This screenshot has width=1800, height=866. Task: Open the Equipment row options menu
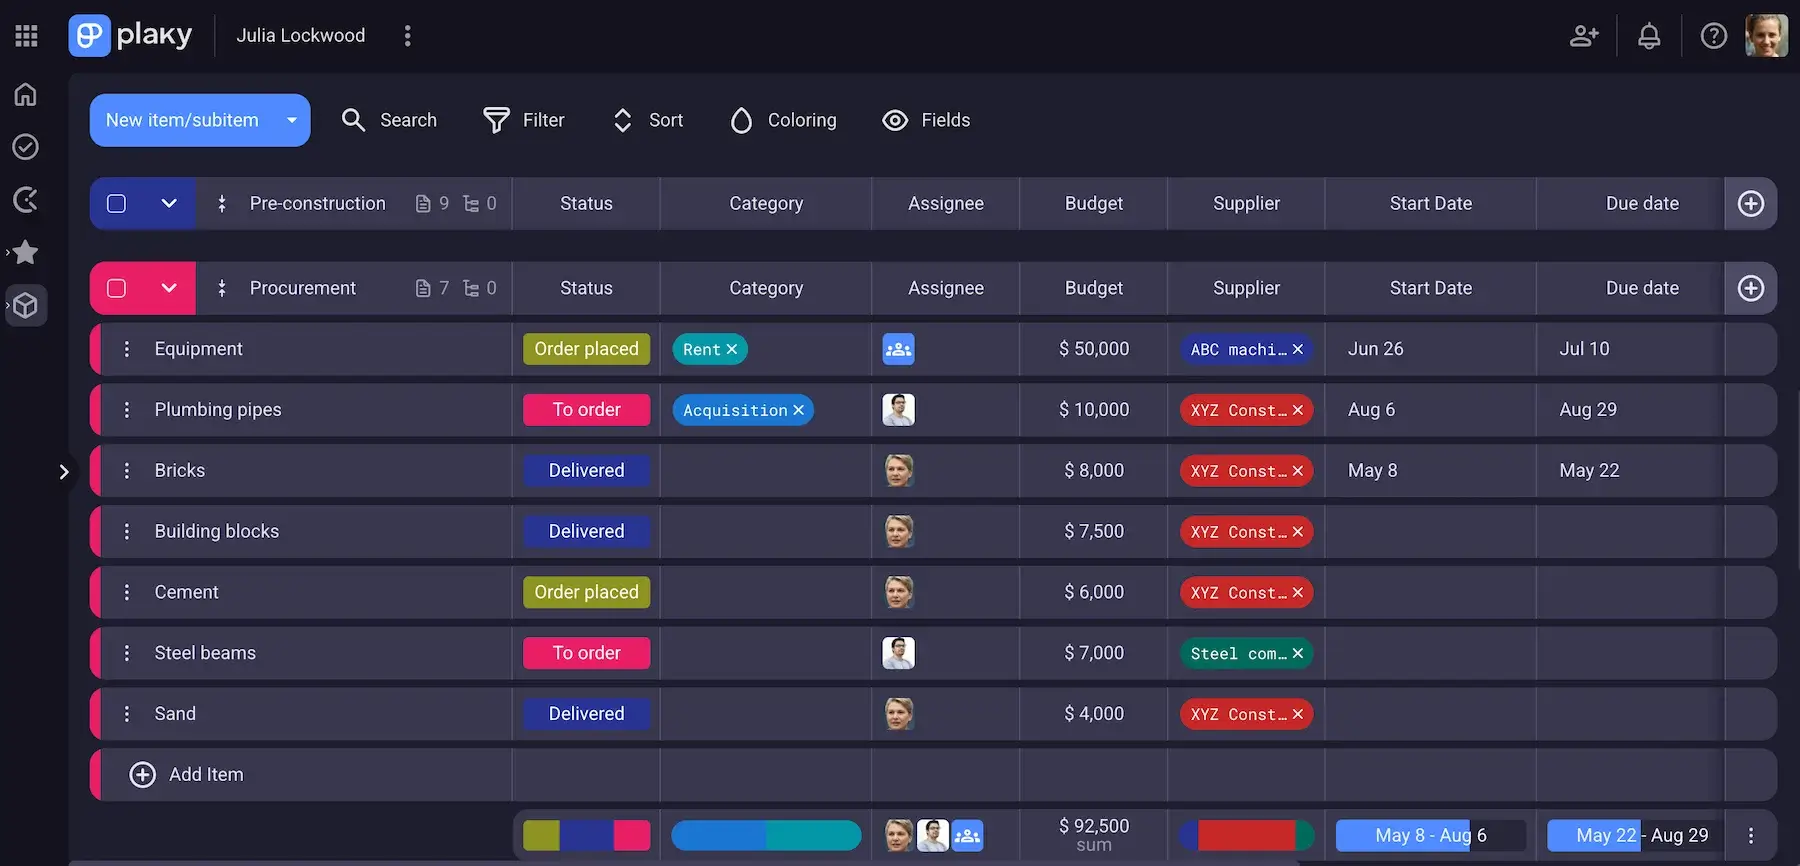pos(127,349)
